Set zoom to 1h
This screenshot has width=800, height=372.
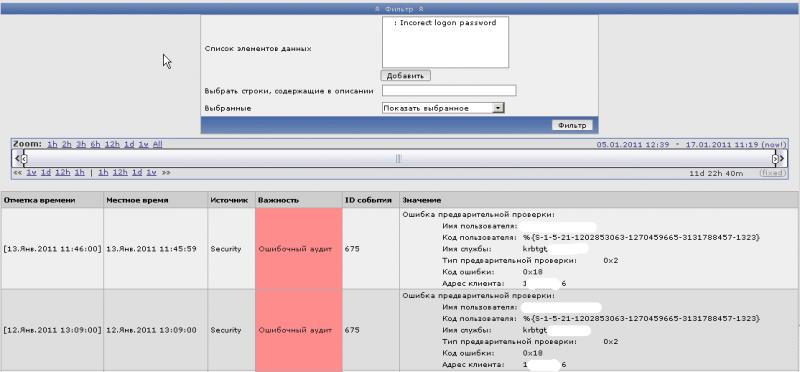[x=52, y=144]
